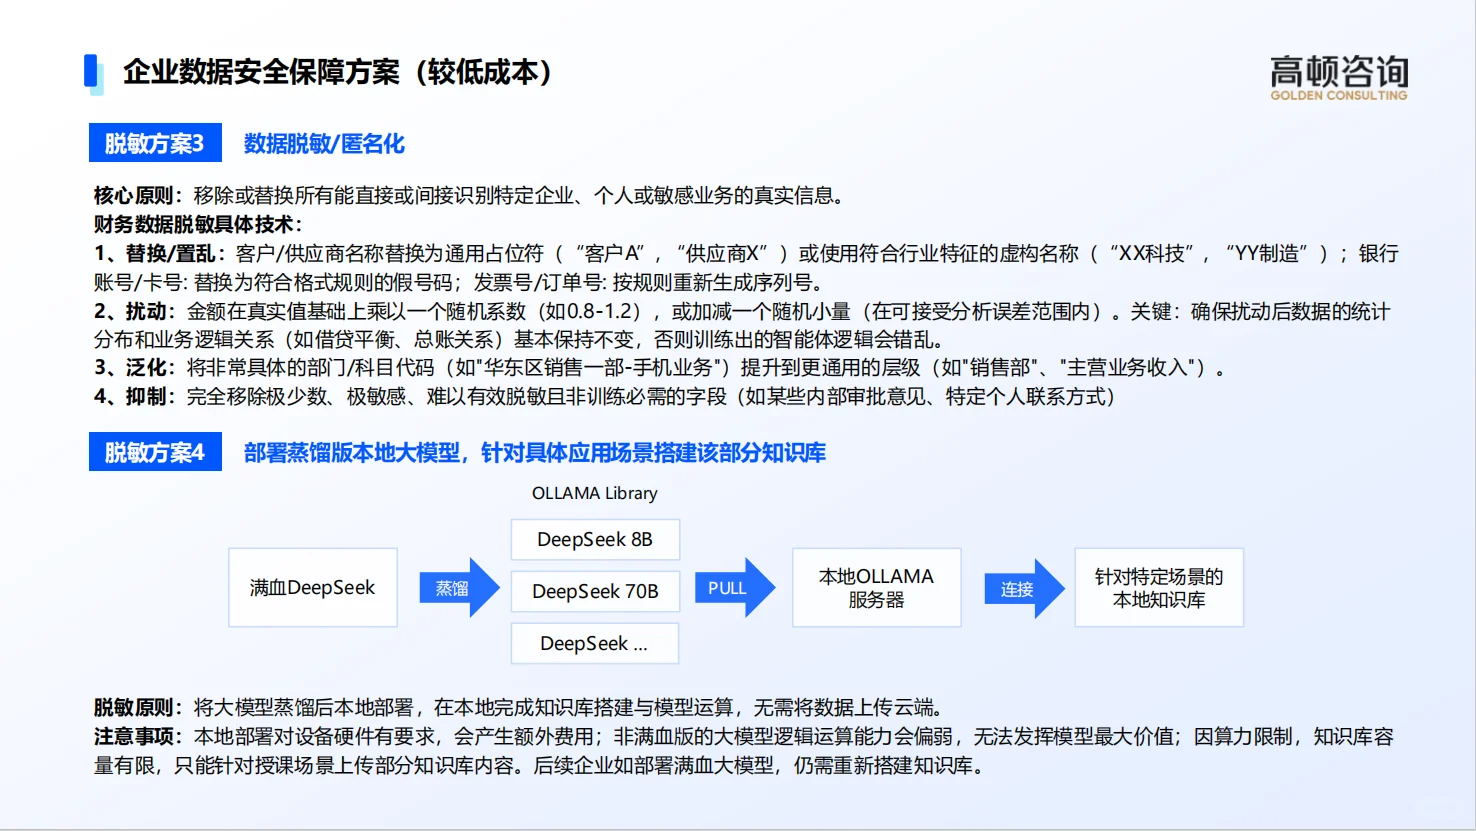Select the 本地OLLAMA服务器 box
Screen dimensions: 1476x831
point(877,587)
